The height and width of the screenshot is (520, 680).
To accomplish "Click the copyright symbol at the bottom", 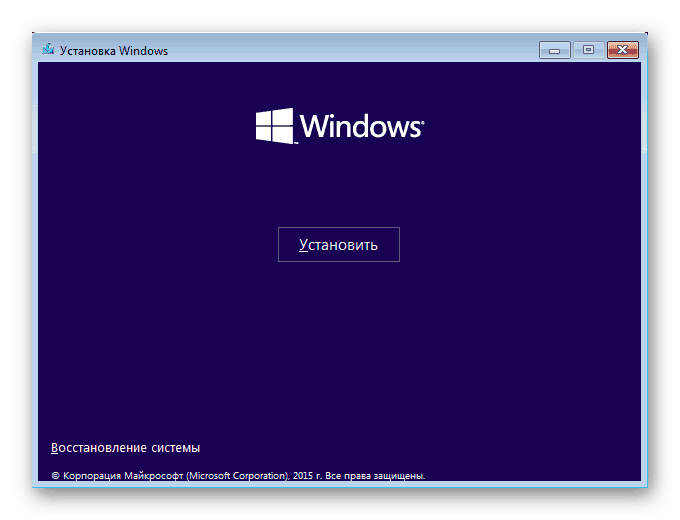I will point(55,476).
